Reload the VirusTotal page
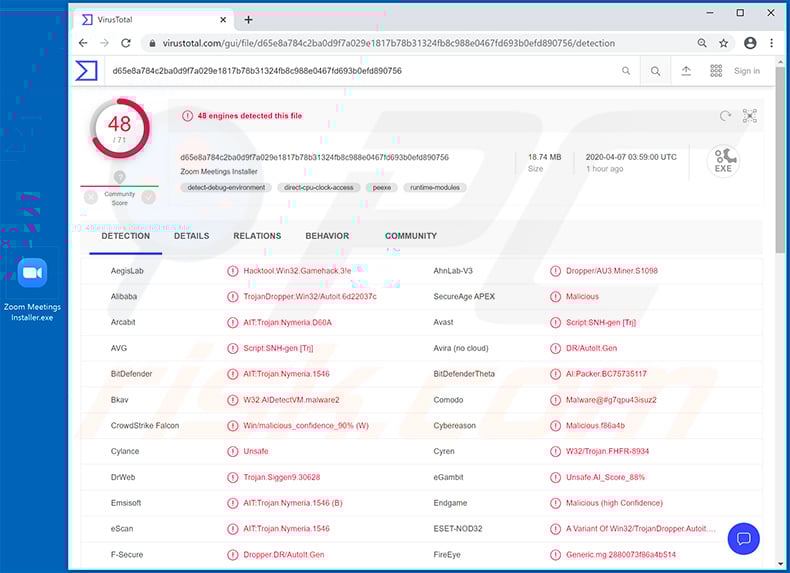The width and height of the screenshot is (790, 573). [x=126, y=43]
